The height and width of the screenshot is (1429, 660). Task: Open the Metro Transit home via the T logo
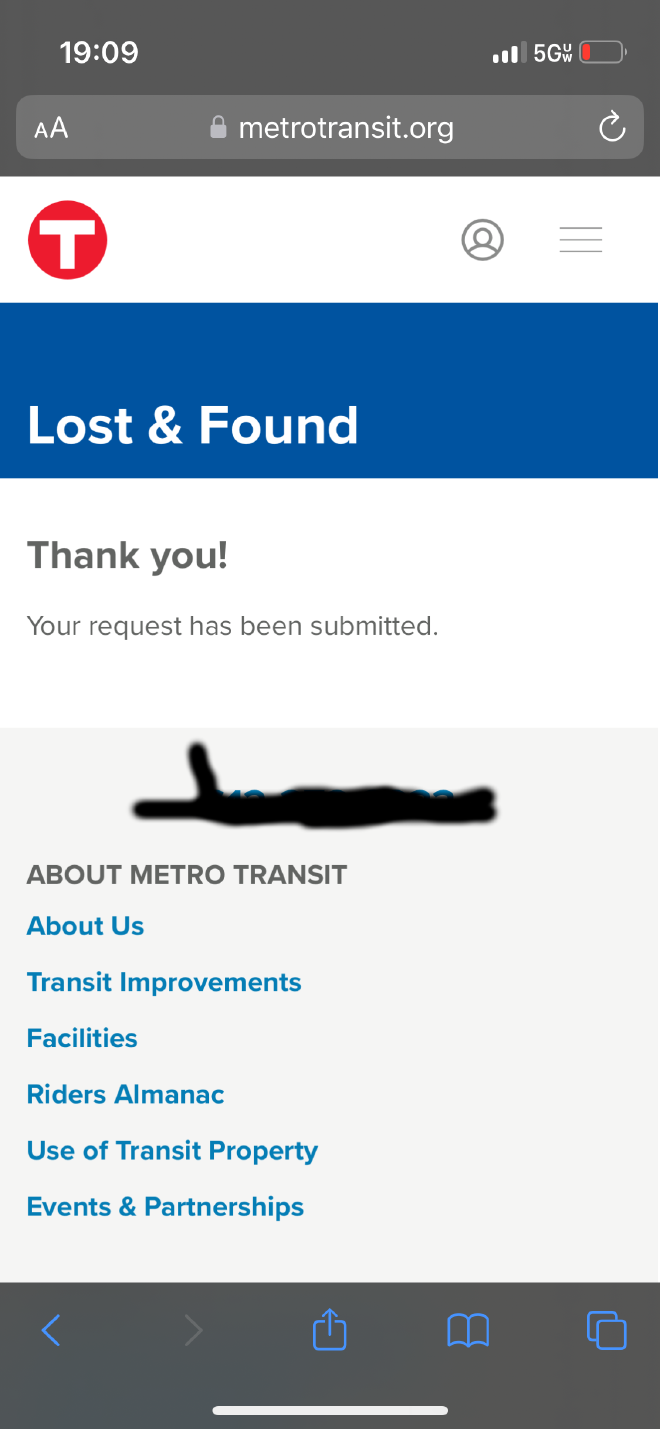pos(67,239)
